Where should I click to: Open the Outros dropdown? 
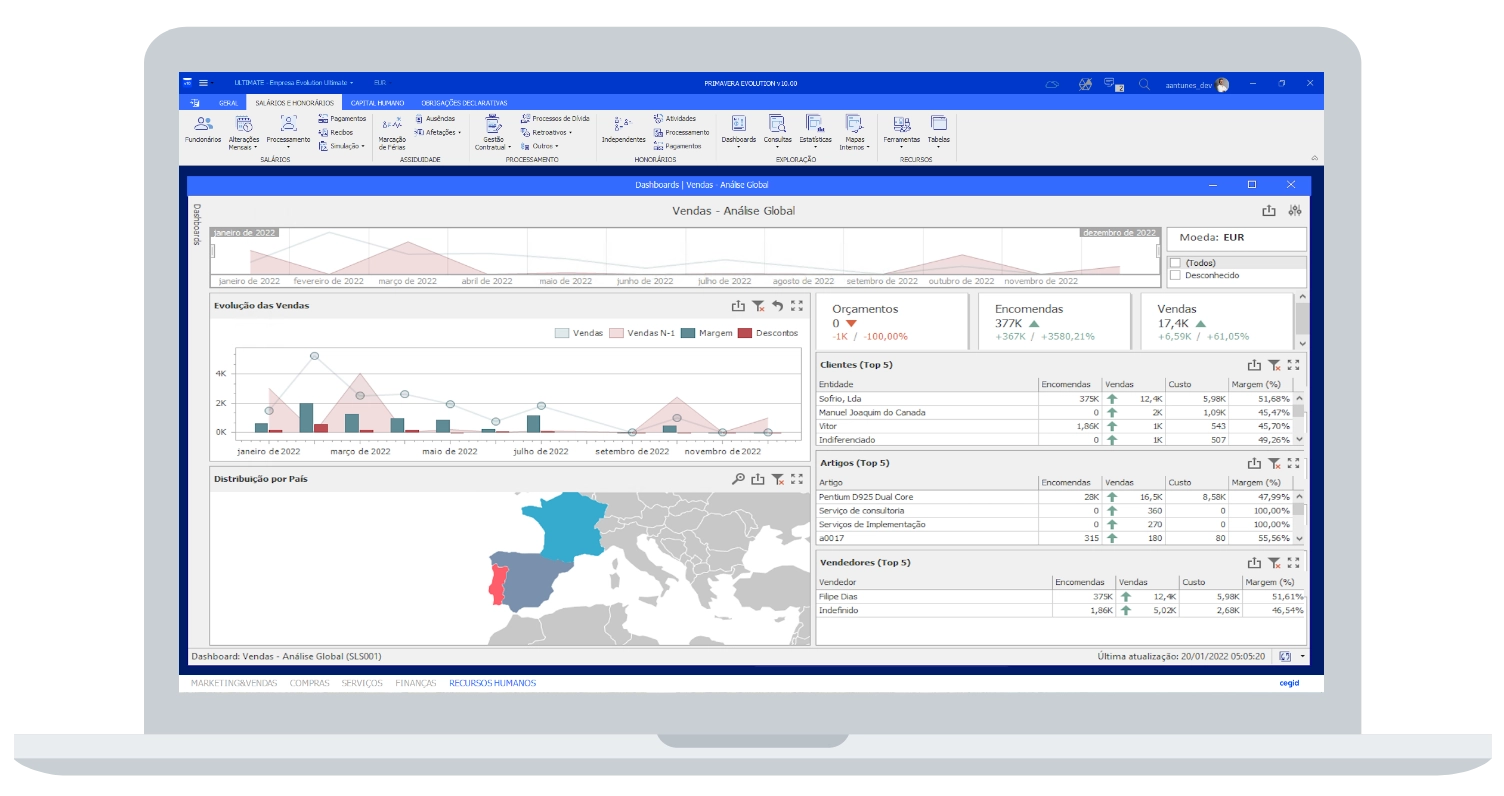pyautogui.click(x=540, y=146)
